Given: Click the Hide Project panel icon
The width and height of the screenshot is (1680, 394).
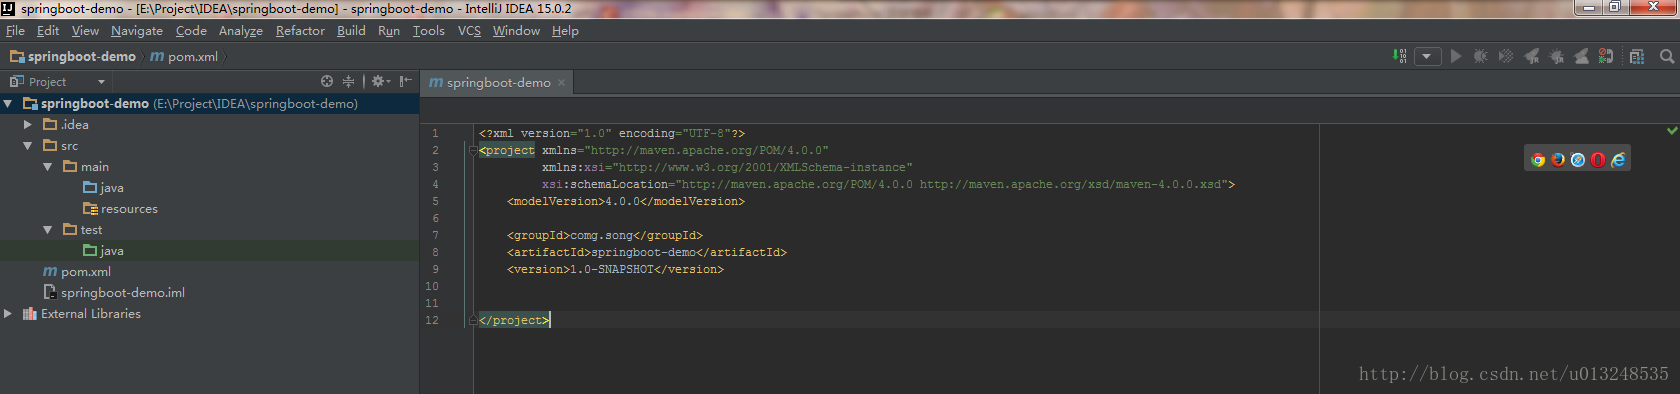Looking at the screenshot, I should 405,81.
